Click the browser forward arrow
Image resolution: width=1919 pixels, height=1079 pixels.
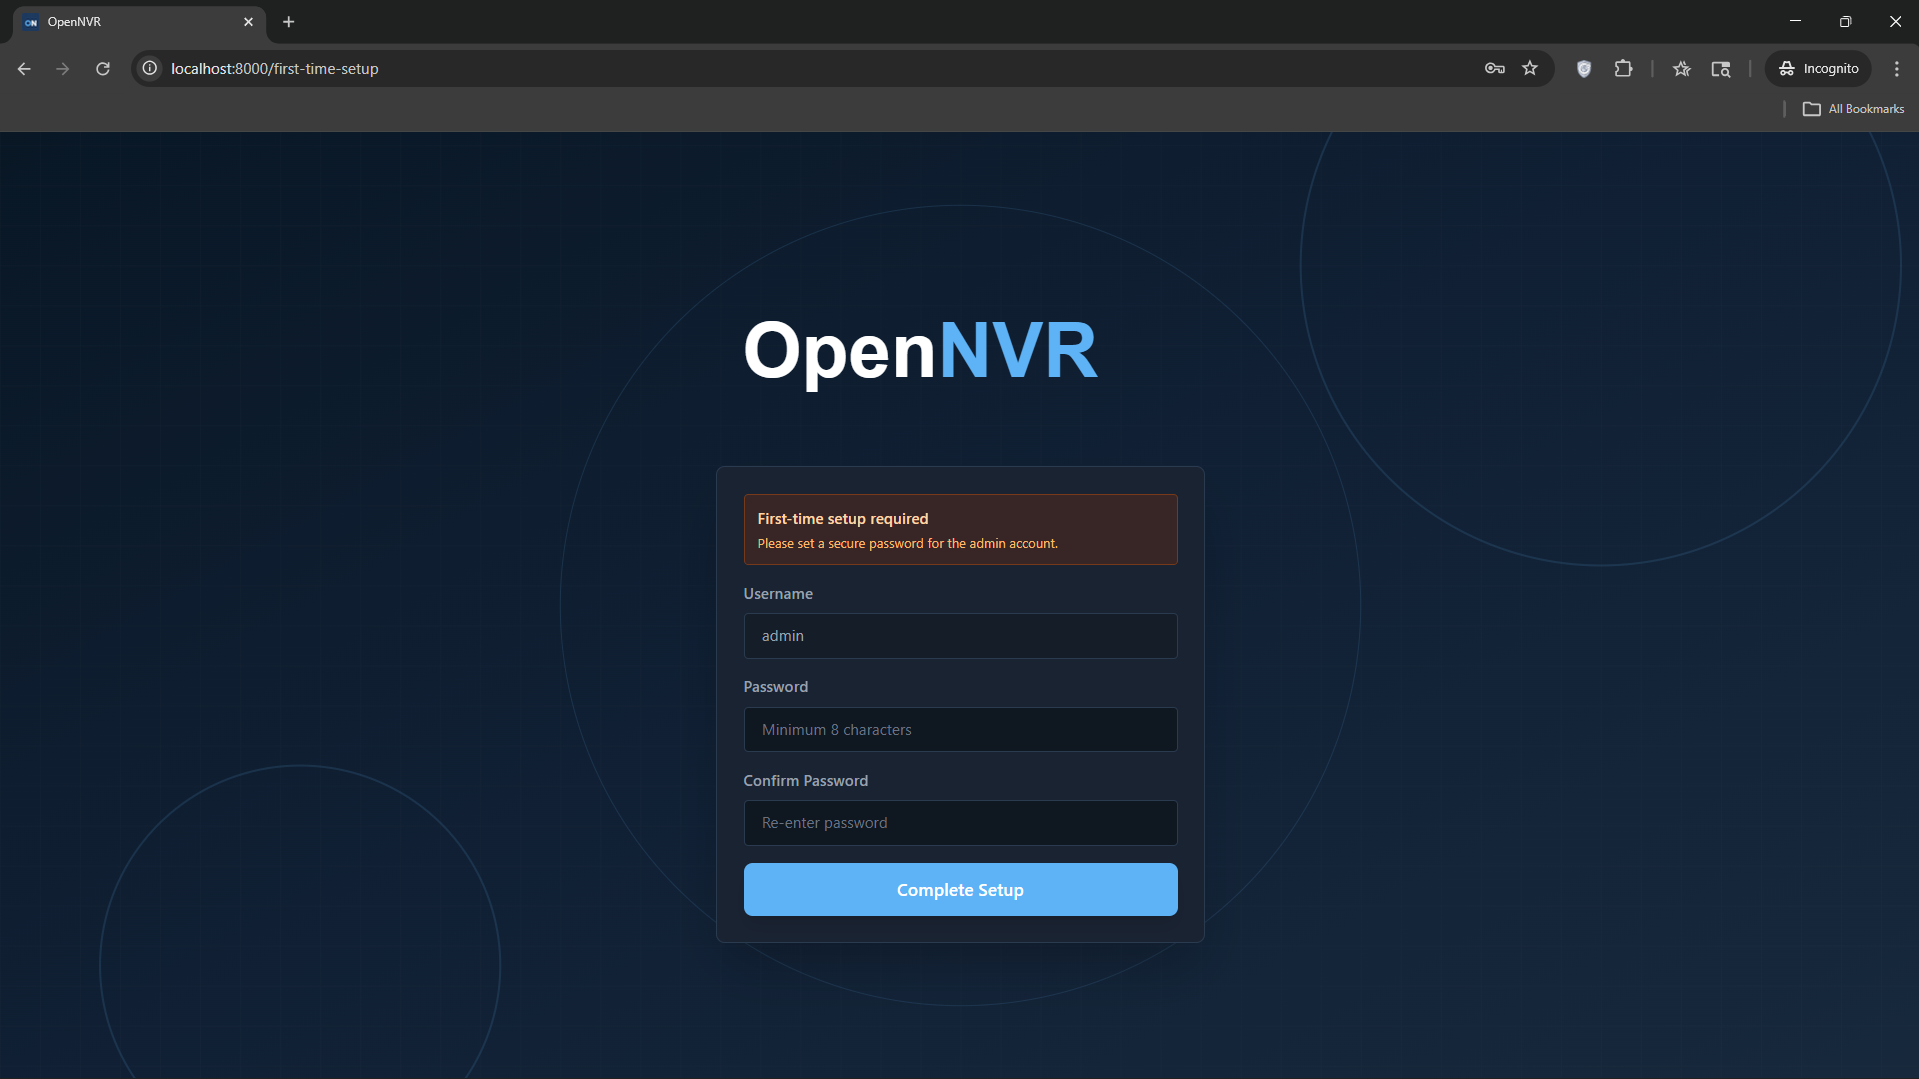[63, 69]
